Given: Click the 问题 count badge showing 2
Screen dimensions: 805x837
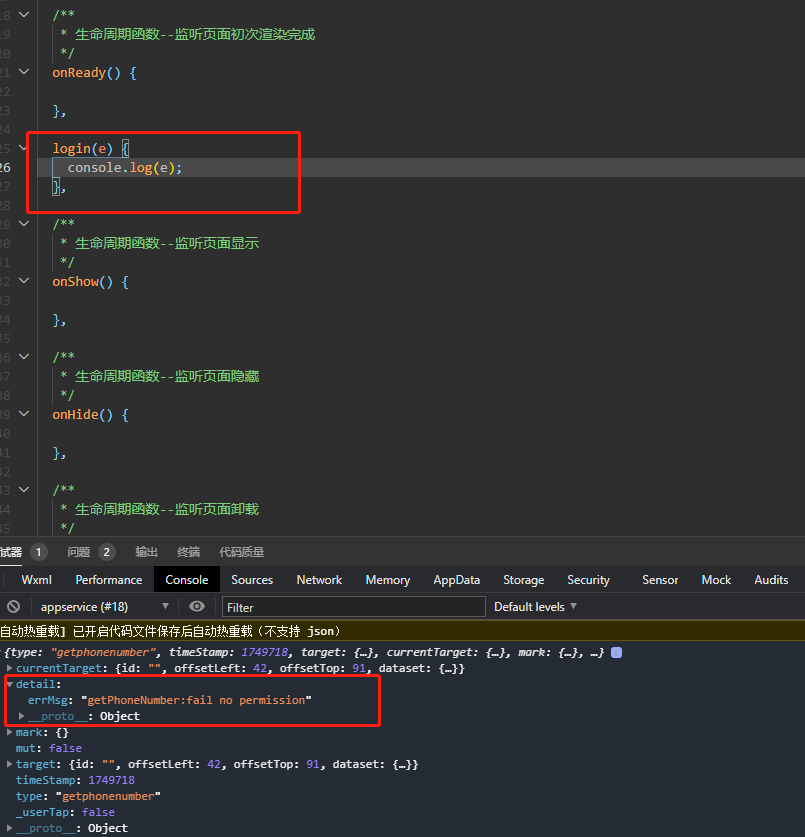Looking at the screenshot, I should pyautogui.click(x=107, y=552).
